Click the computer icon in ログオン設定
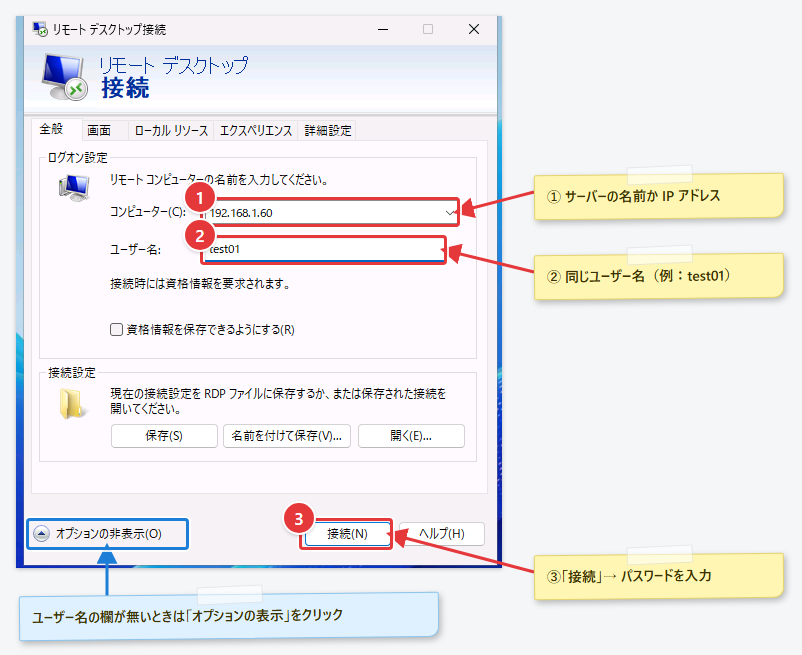Screen dimensions: 802x655 [x=74, y=187]
